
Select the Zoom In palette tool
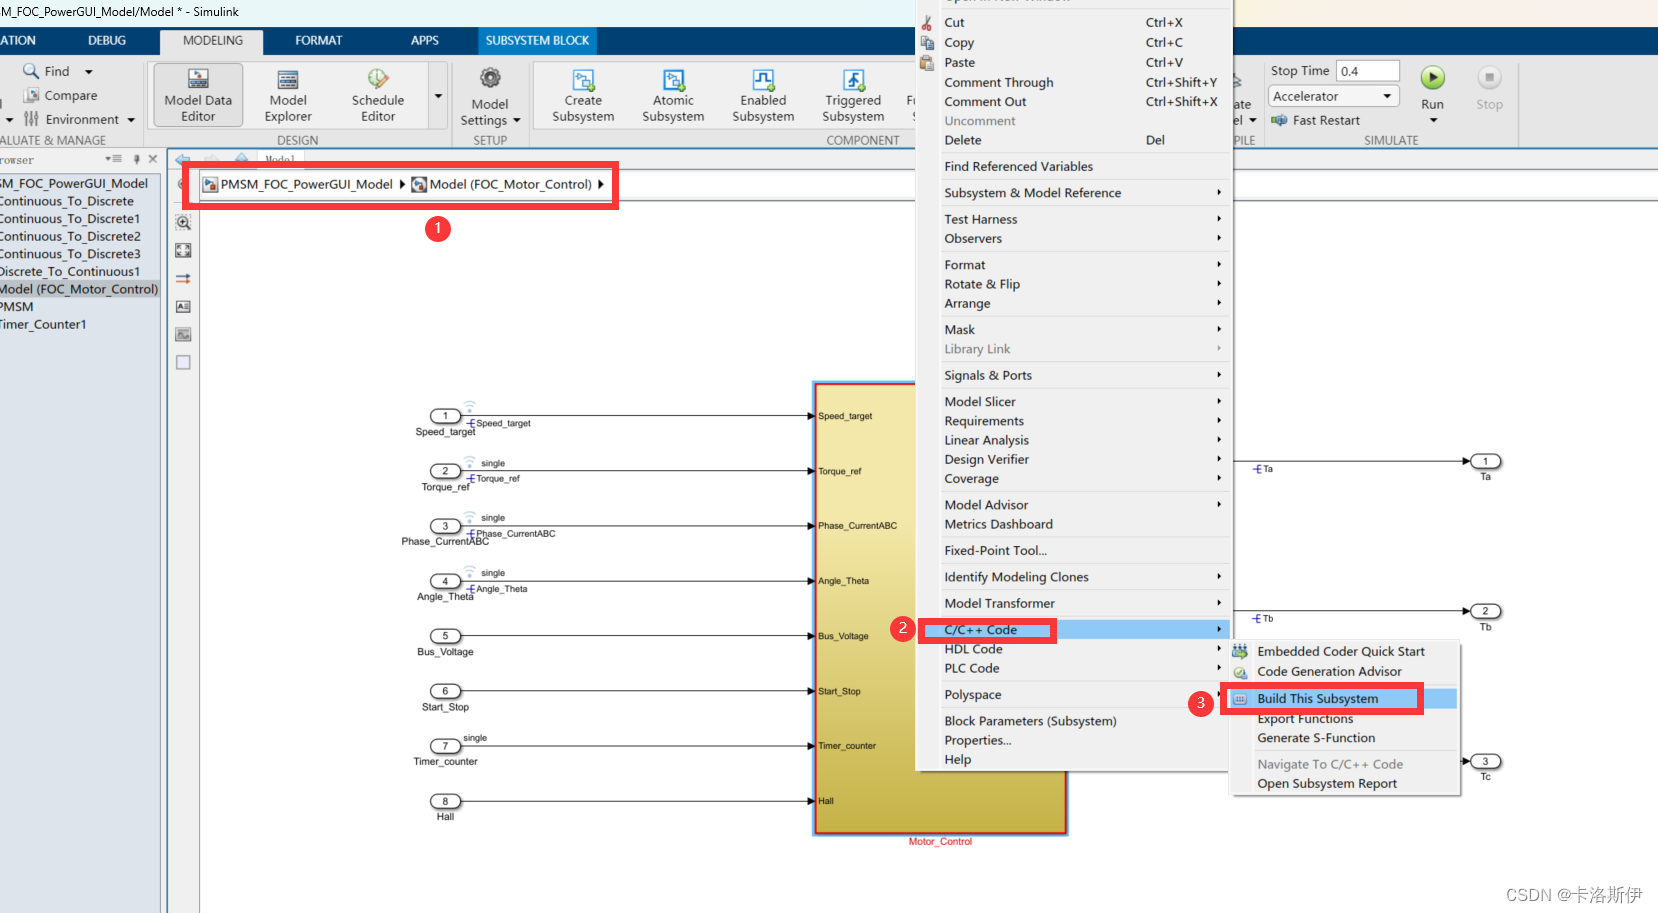[183, 223]
